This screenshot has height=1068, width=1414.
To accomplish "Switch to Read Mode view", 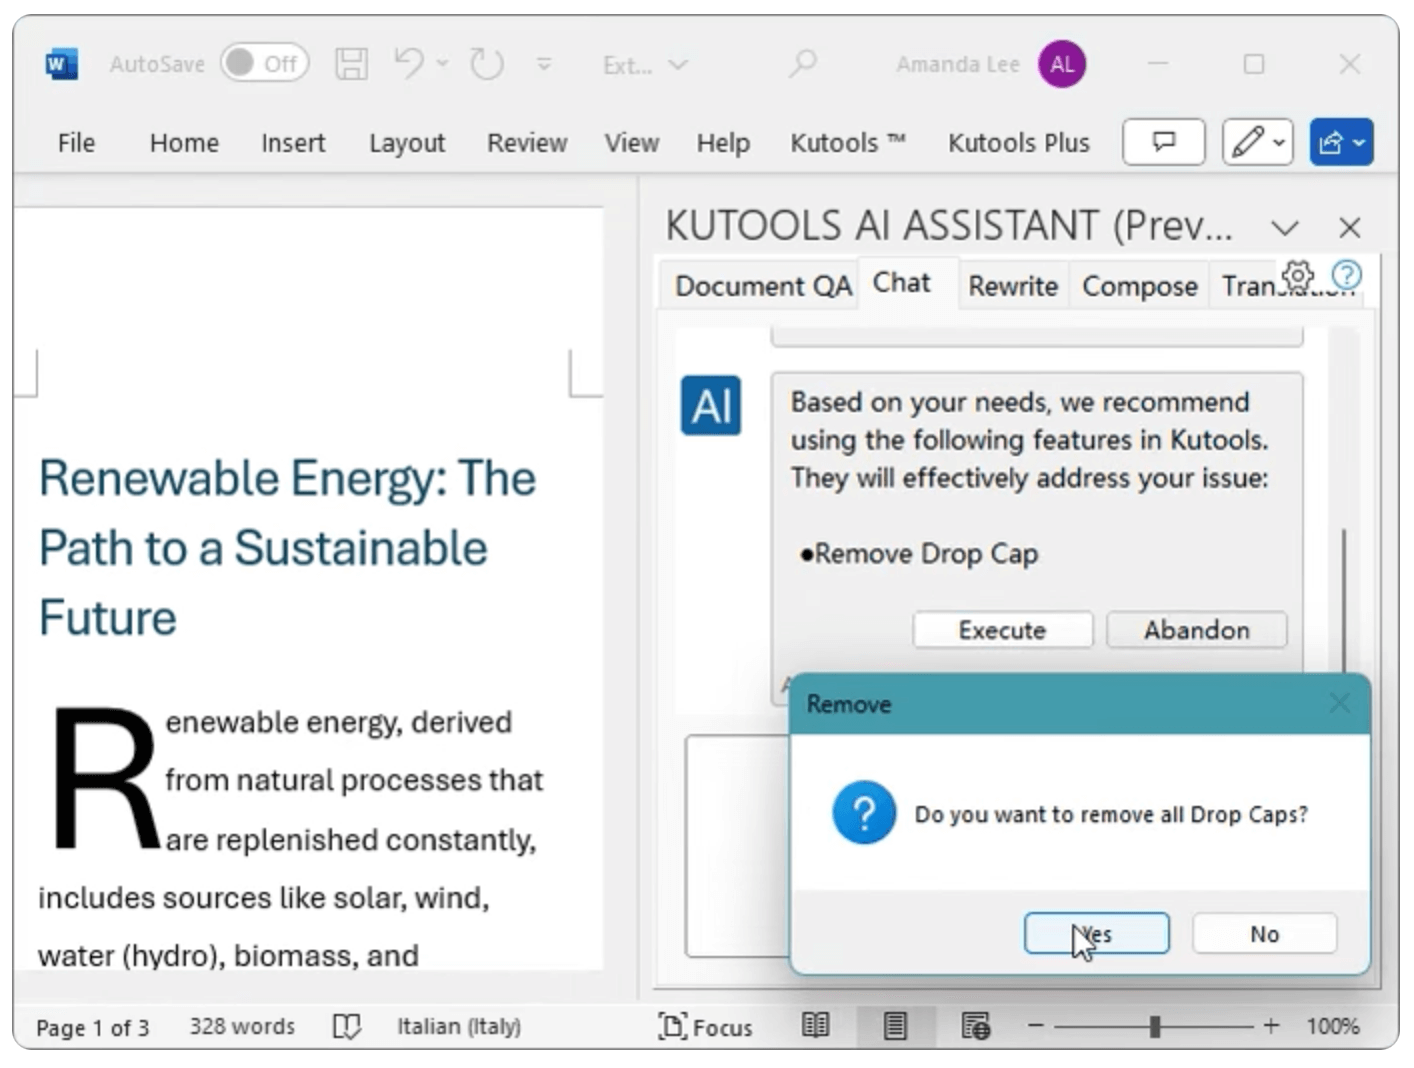I will 816,1026.
